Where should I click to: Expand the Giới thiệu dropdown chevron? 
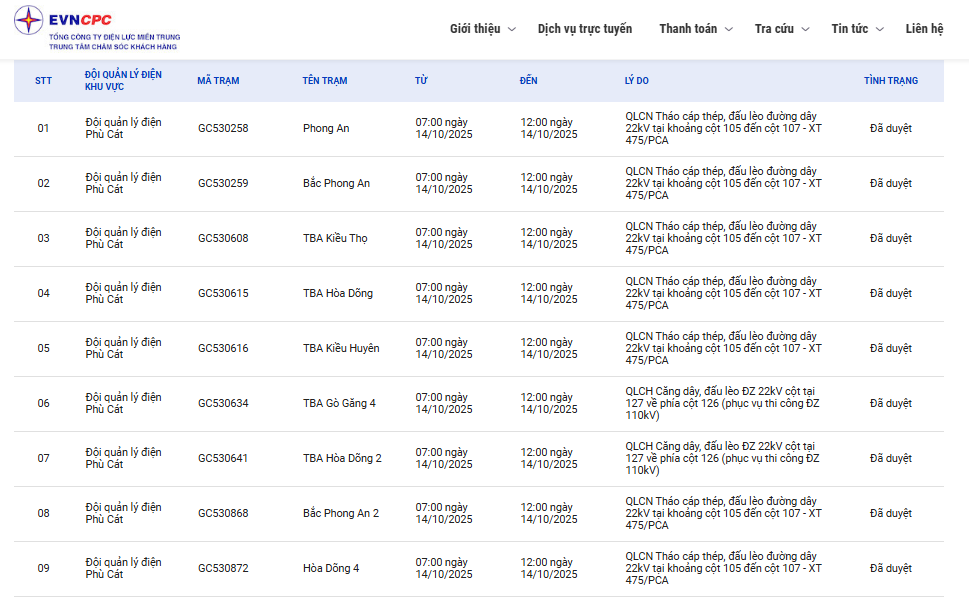coord(512,29)
